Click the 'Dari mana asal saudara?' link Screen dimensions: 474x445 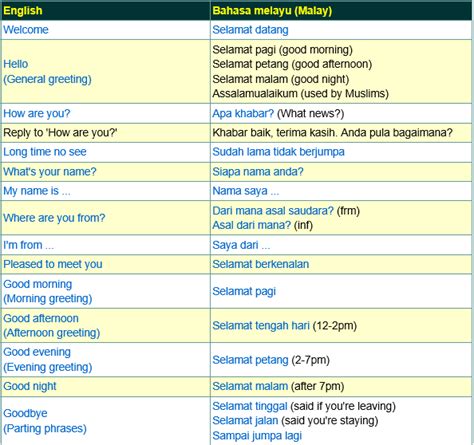coord(273,211)
